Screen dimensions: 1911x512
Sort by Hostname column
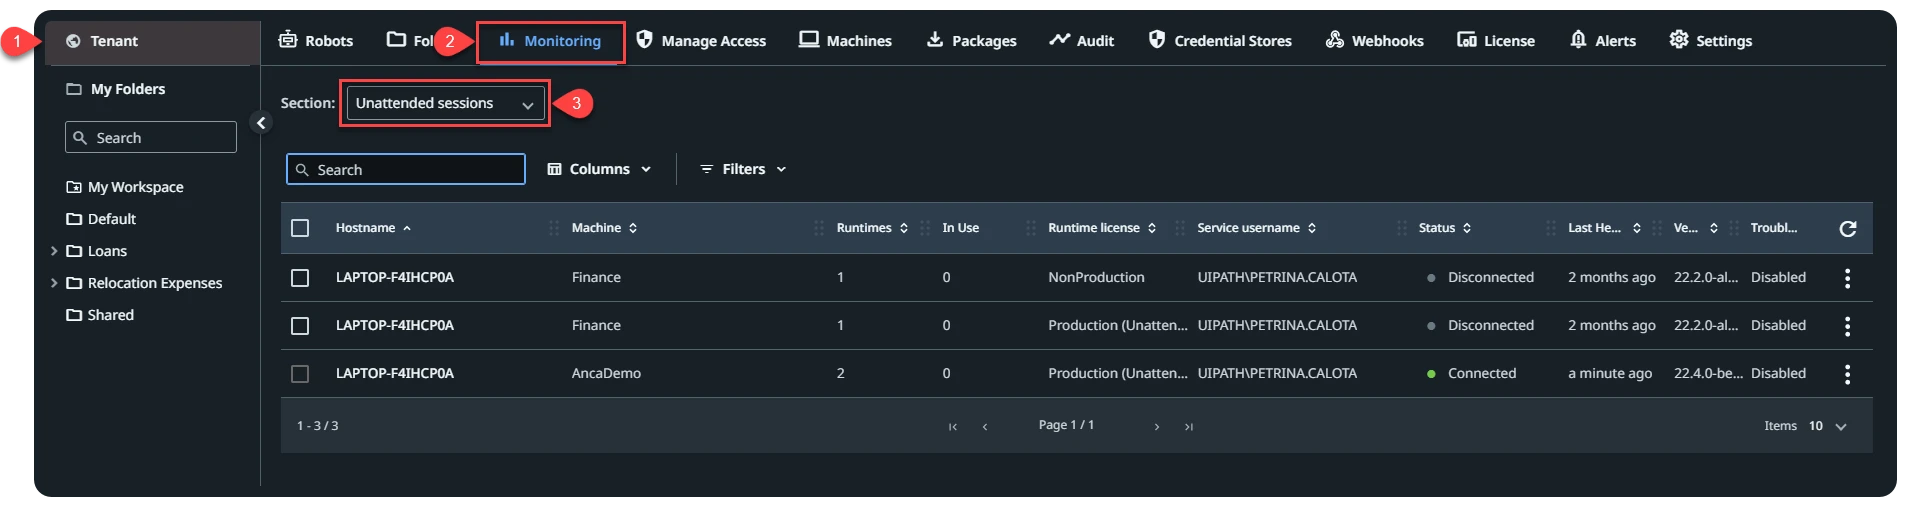pyautogui.click(x=373, y=228)
